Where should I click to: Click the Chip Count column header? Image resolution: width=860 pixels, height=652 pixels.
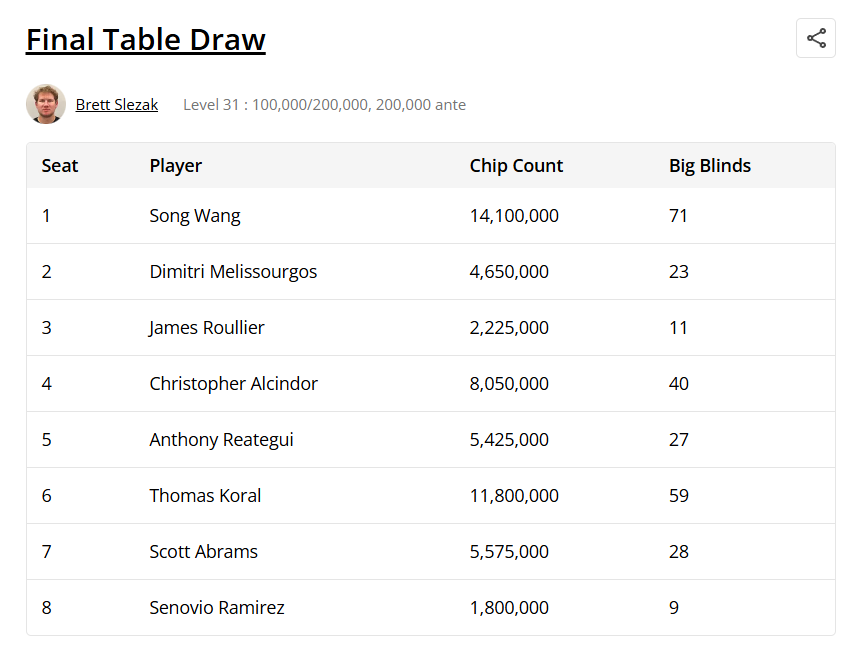516,166
